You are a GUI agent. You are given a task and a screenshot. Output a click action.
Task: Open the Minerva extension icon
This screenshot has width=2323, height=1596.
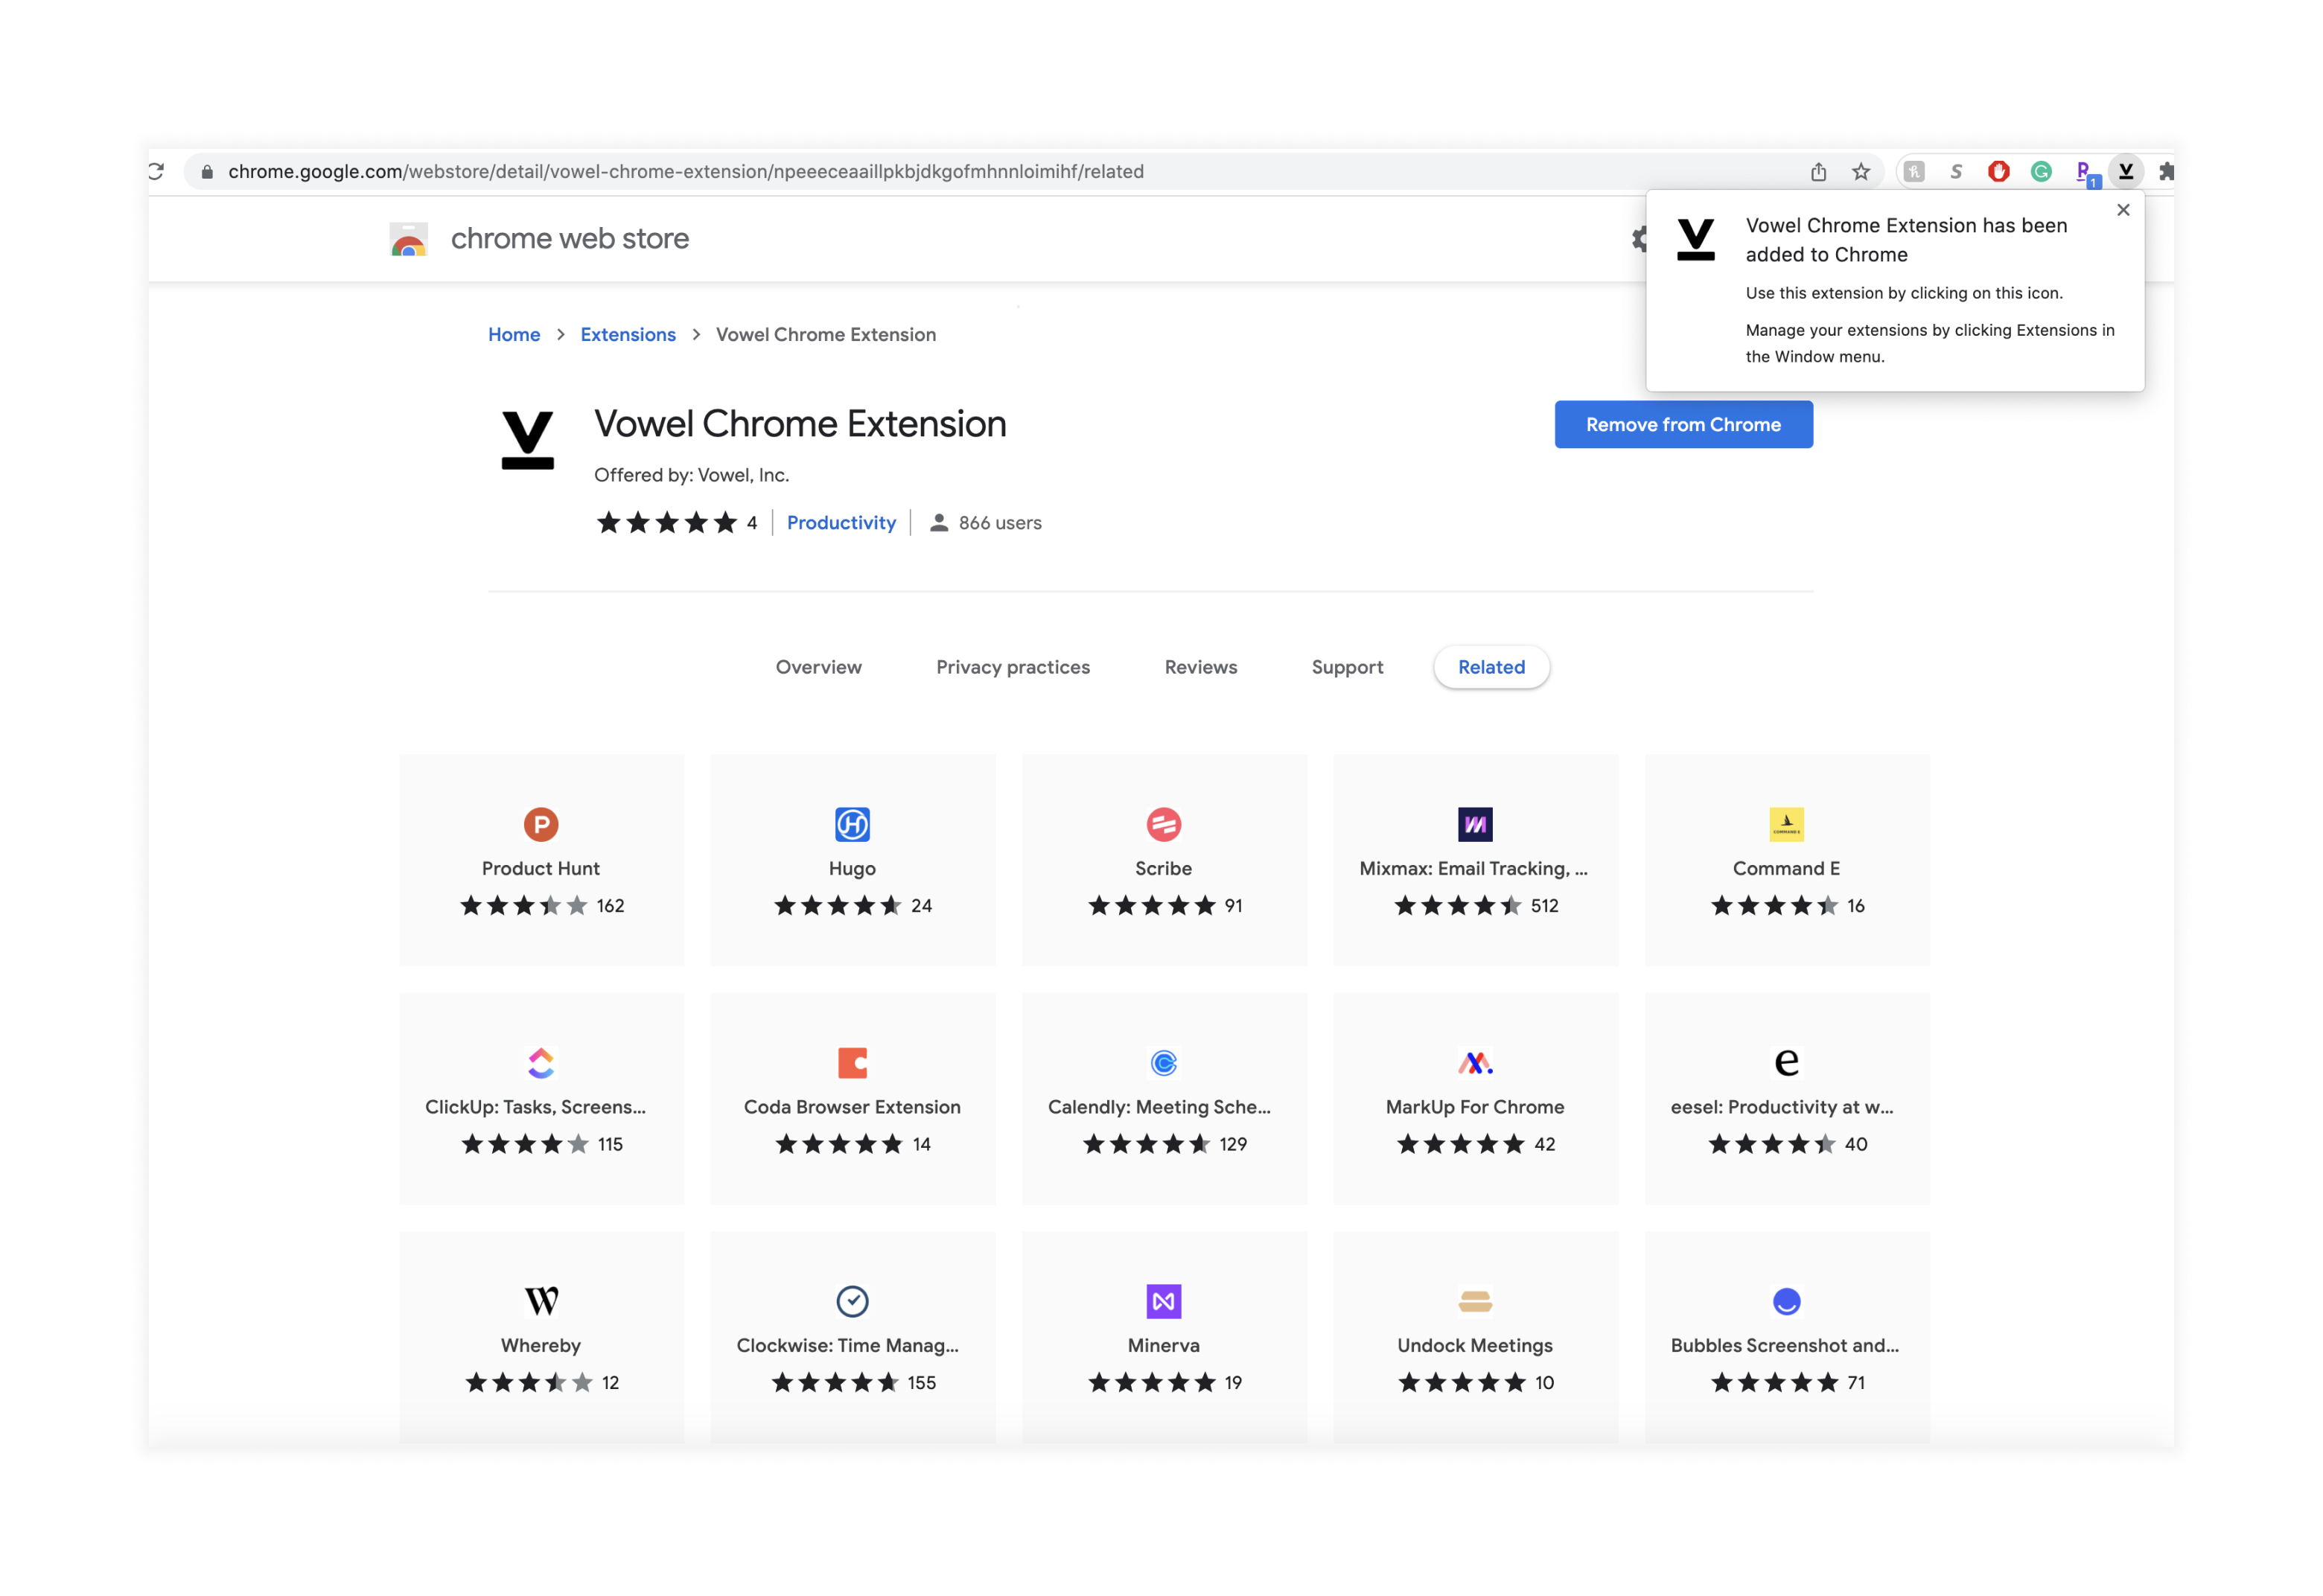point(1163,1301)
